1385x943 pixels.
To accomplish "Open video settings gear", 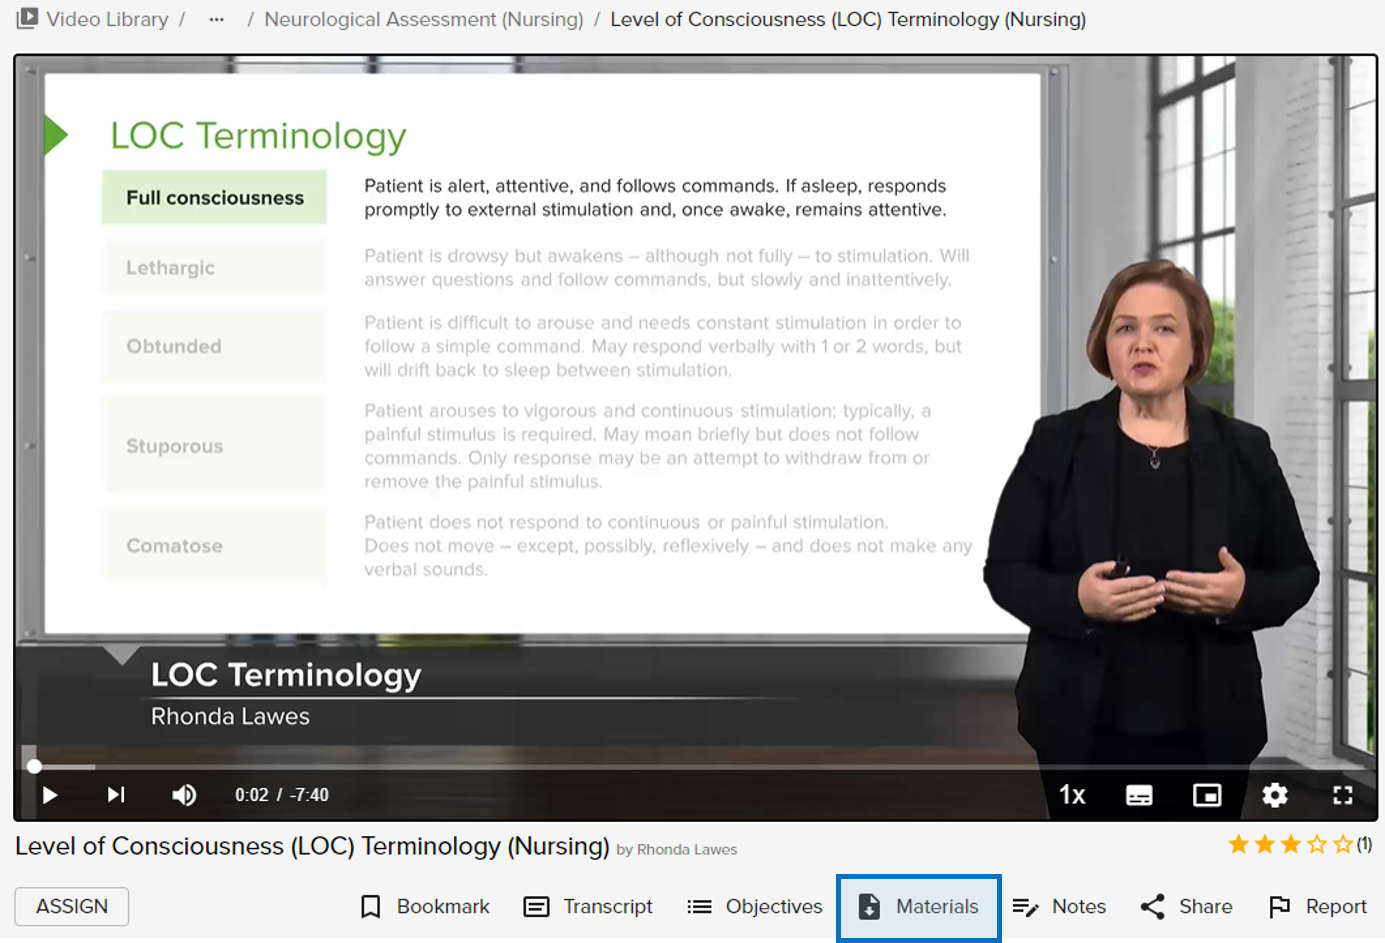I will (1274, 795).
